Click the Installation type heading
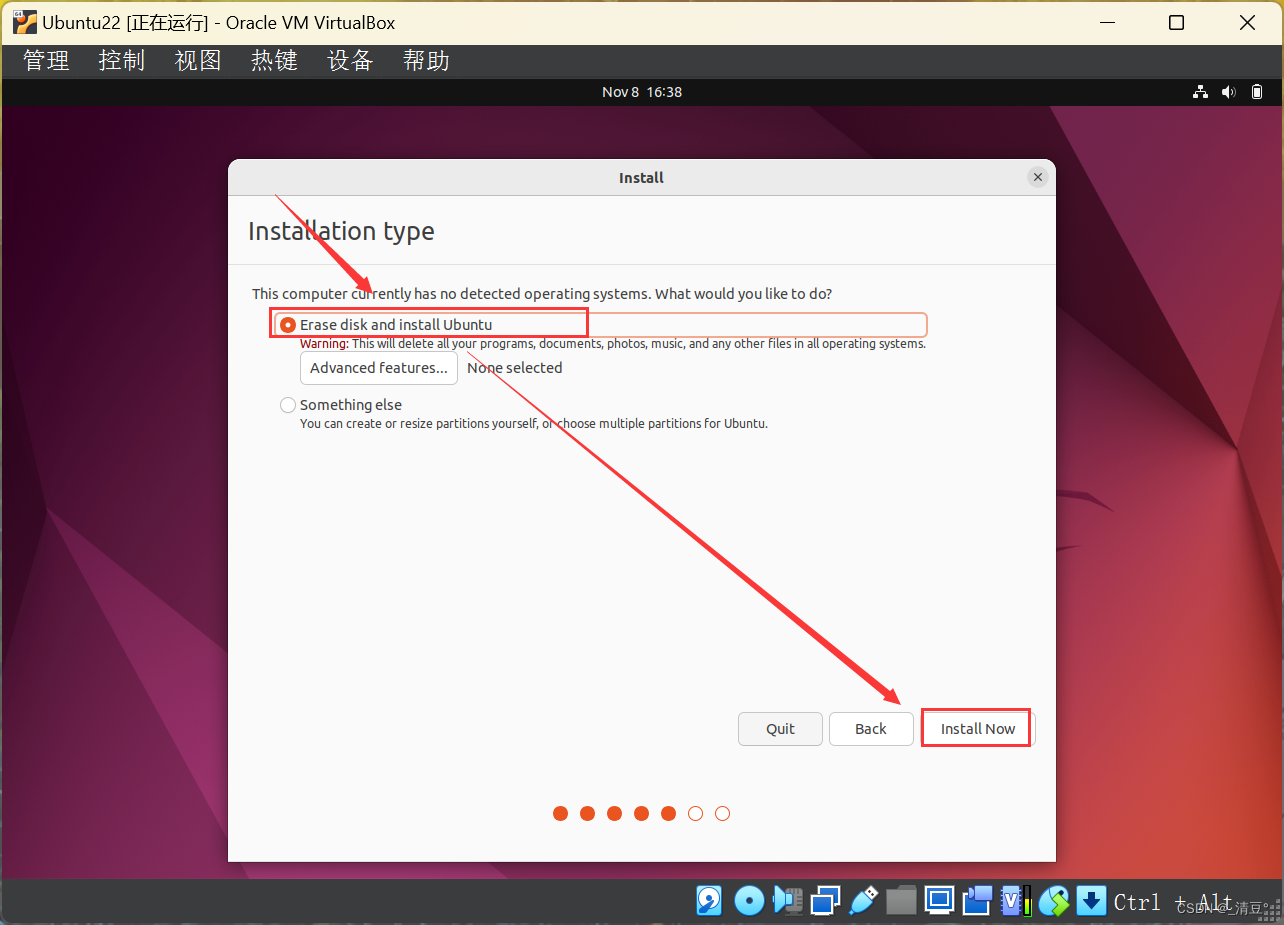This screenshot has height=925, width=1284. pos(341,231)
